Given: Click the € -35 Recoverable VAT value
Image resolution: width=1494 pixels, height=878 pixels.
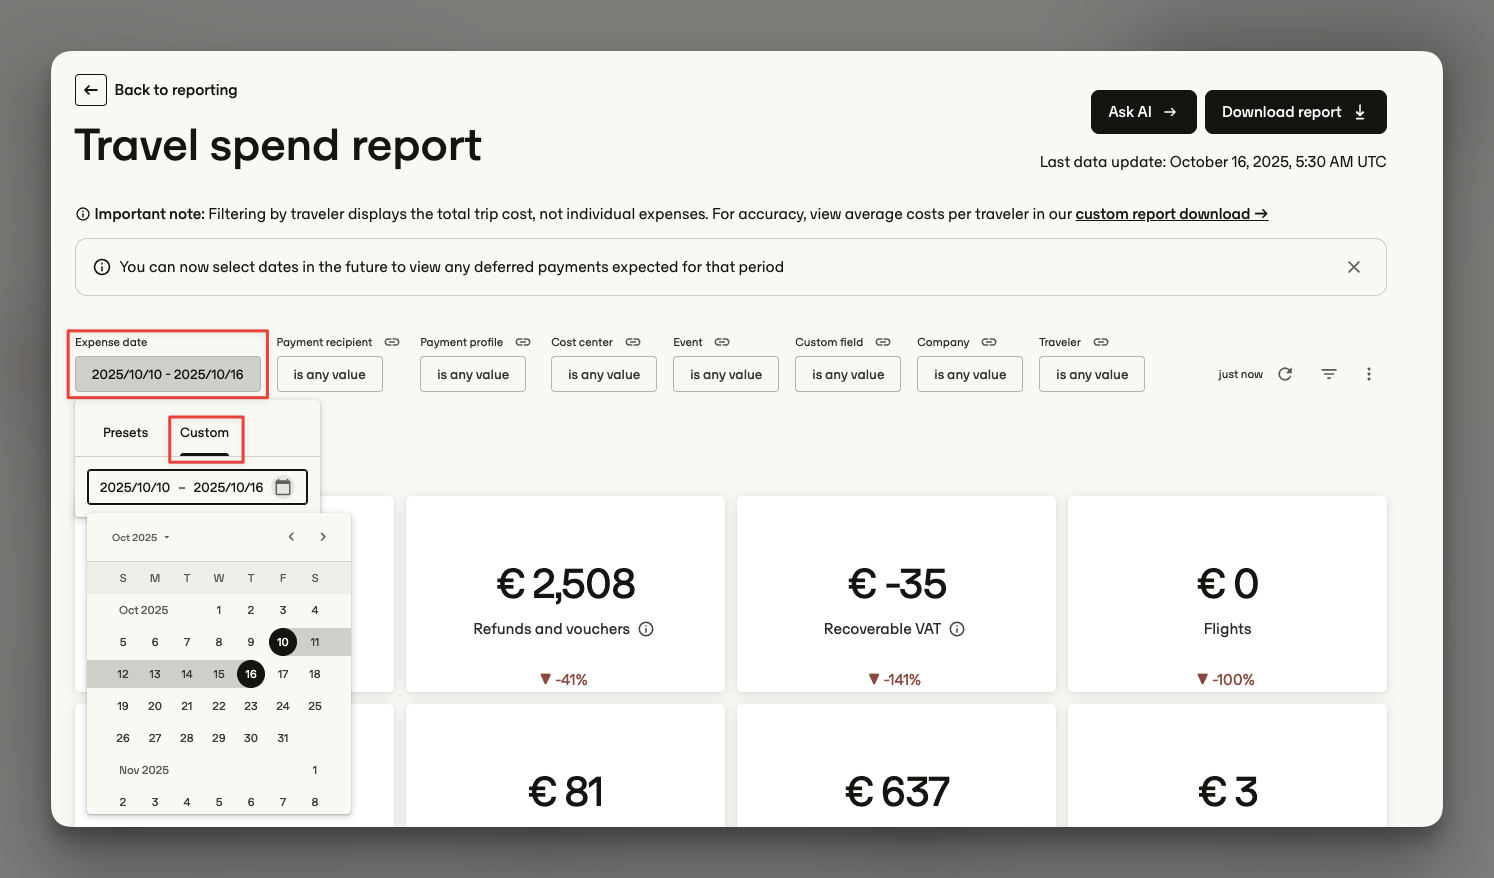Looking at the screenshot, I should [897, 584].
